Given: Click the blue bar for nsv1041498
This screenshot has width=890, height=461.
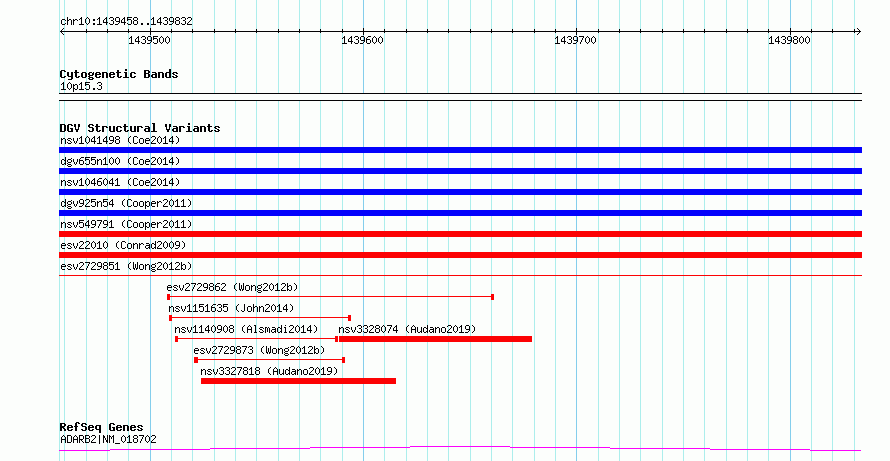Looking at the screenshot, I should click(460, 150).
